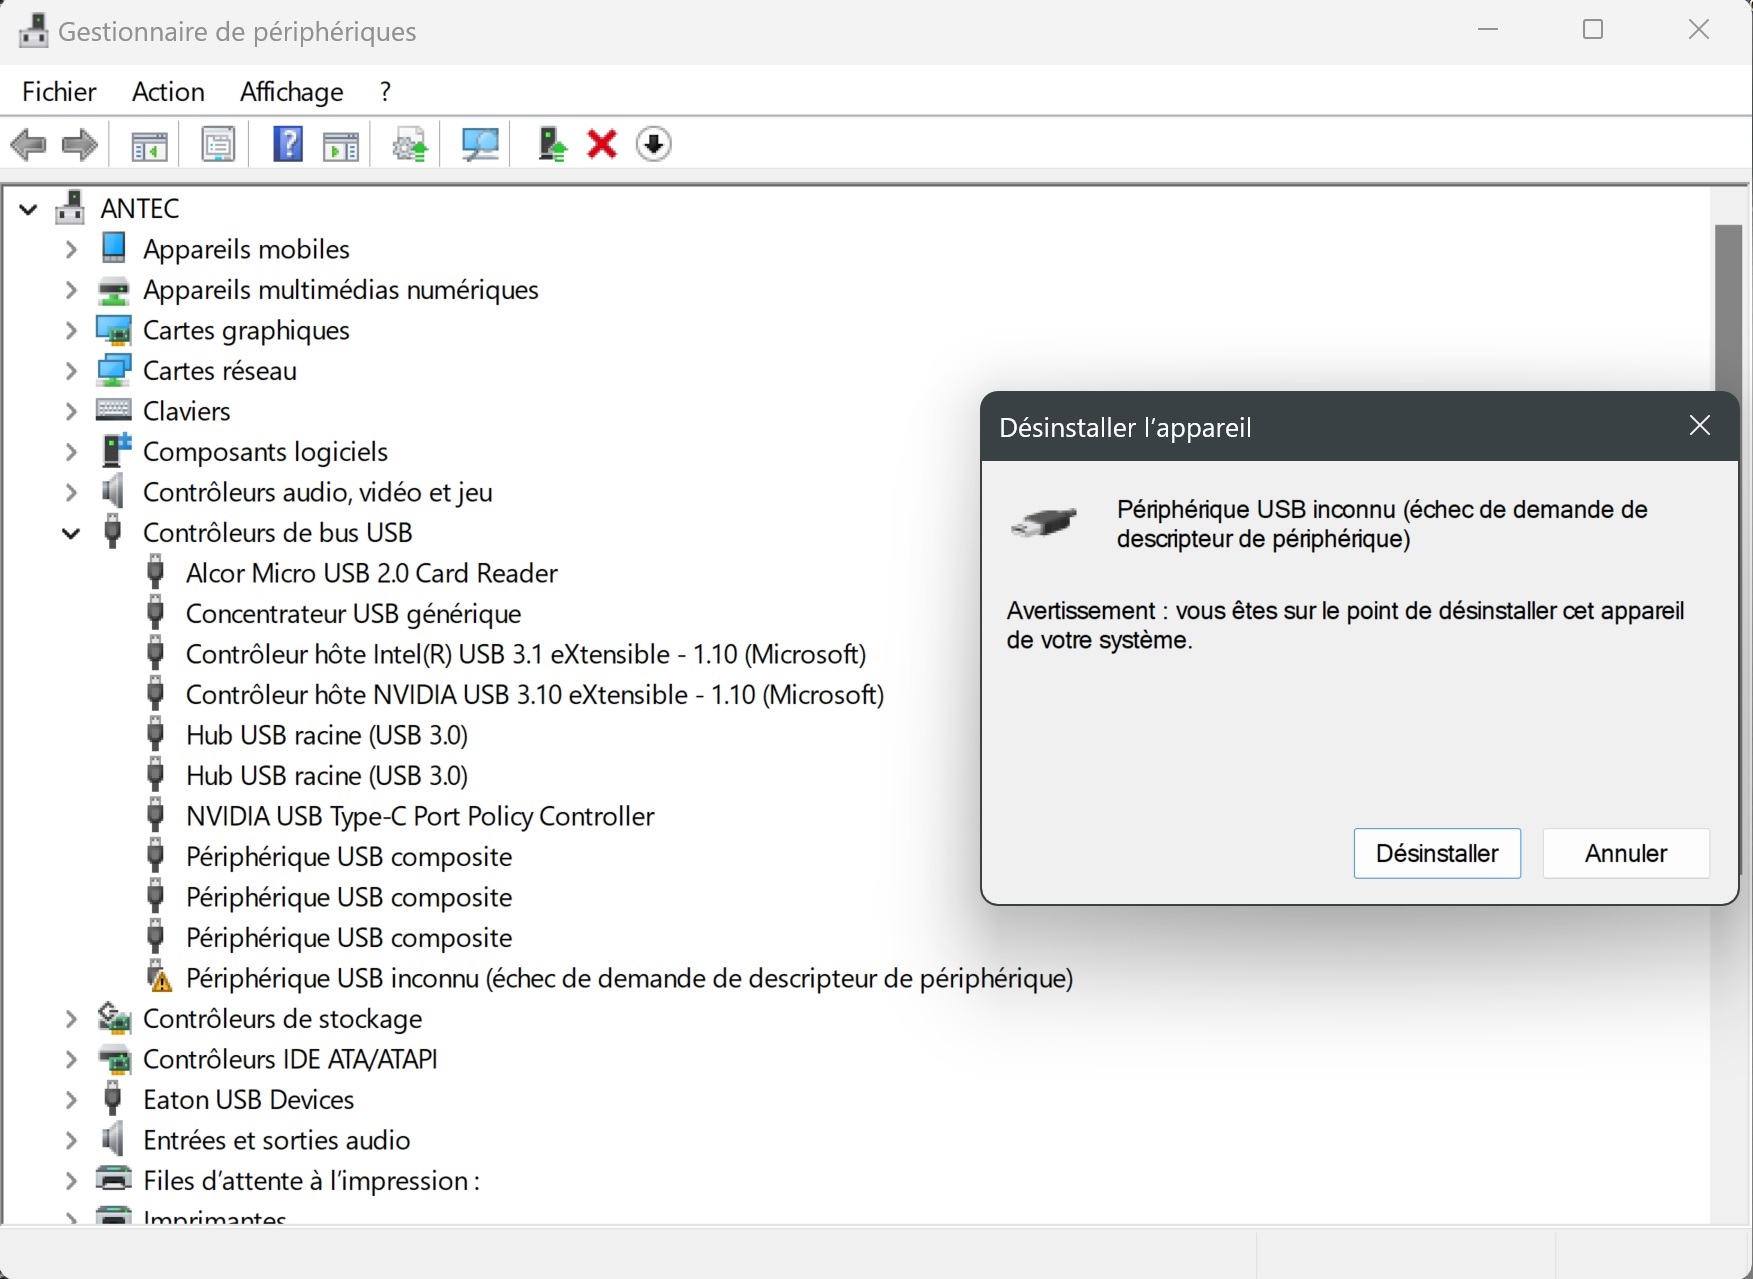Image resolution: width=1753 pixels, height=1279 pixels.
Task: Toggle the console tree pane icon
Action: [x=149, y=145]
